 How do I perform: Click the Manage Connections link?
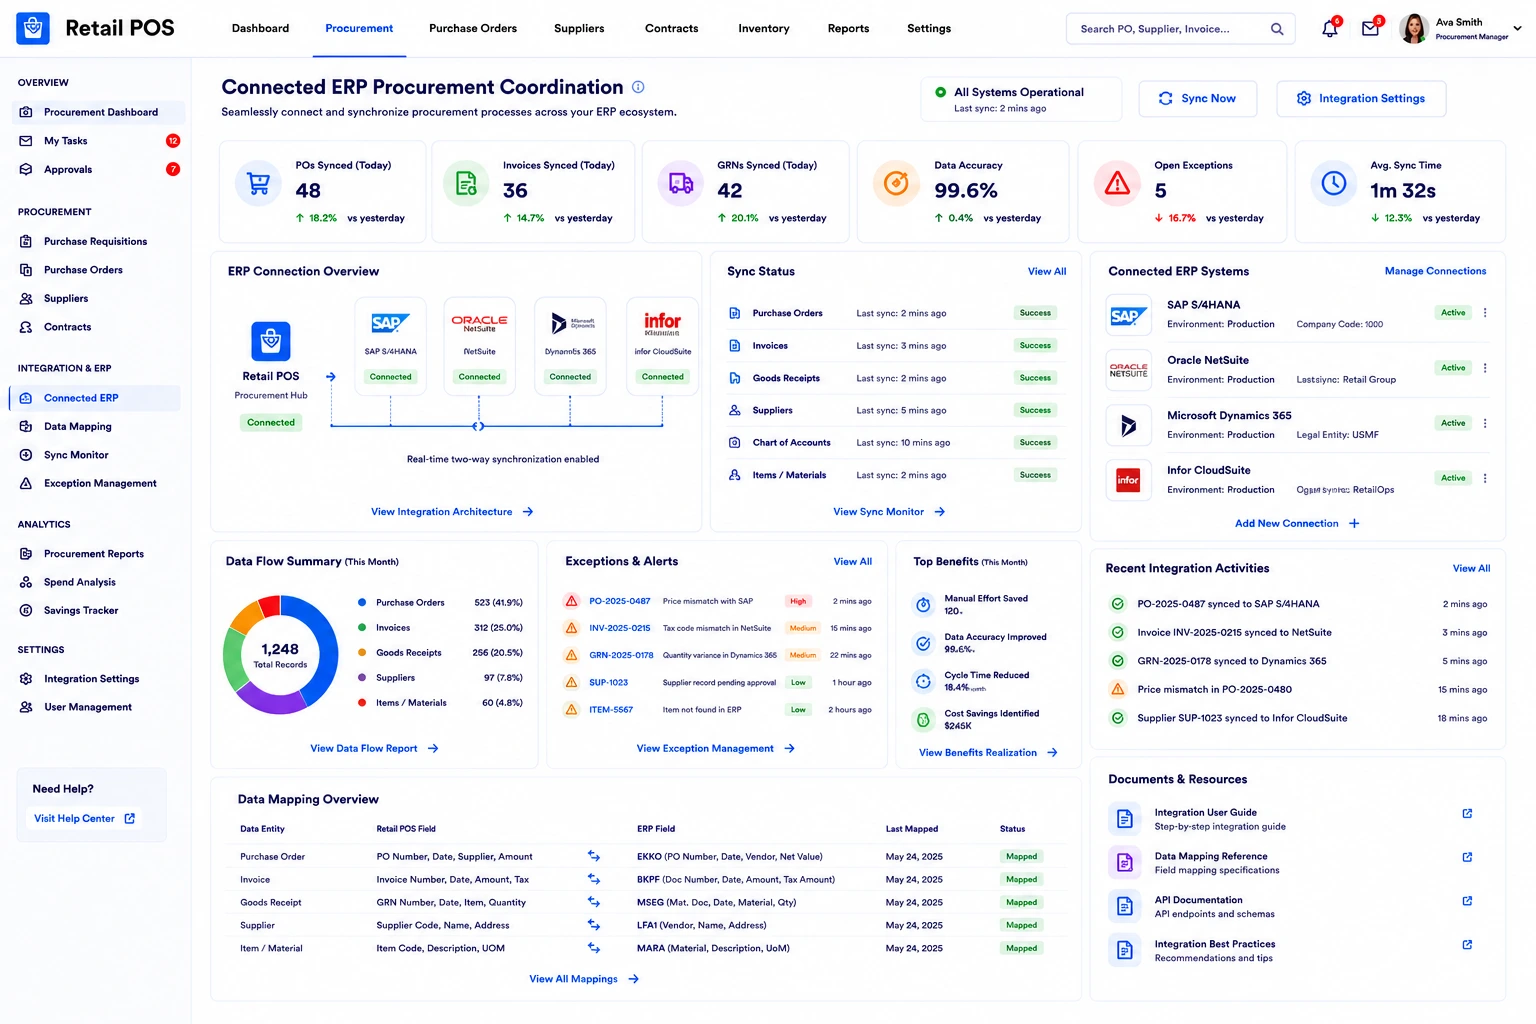click(x=1435, y=271)
